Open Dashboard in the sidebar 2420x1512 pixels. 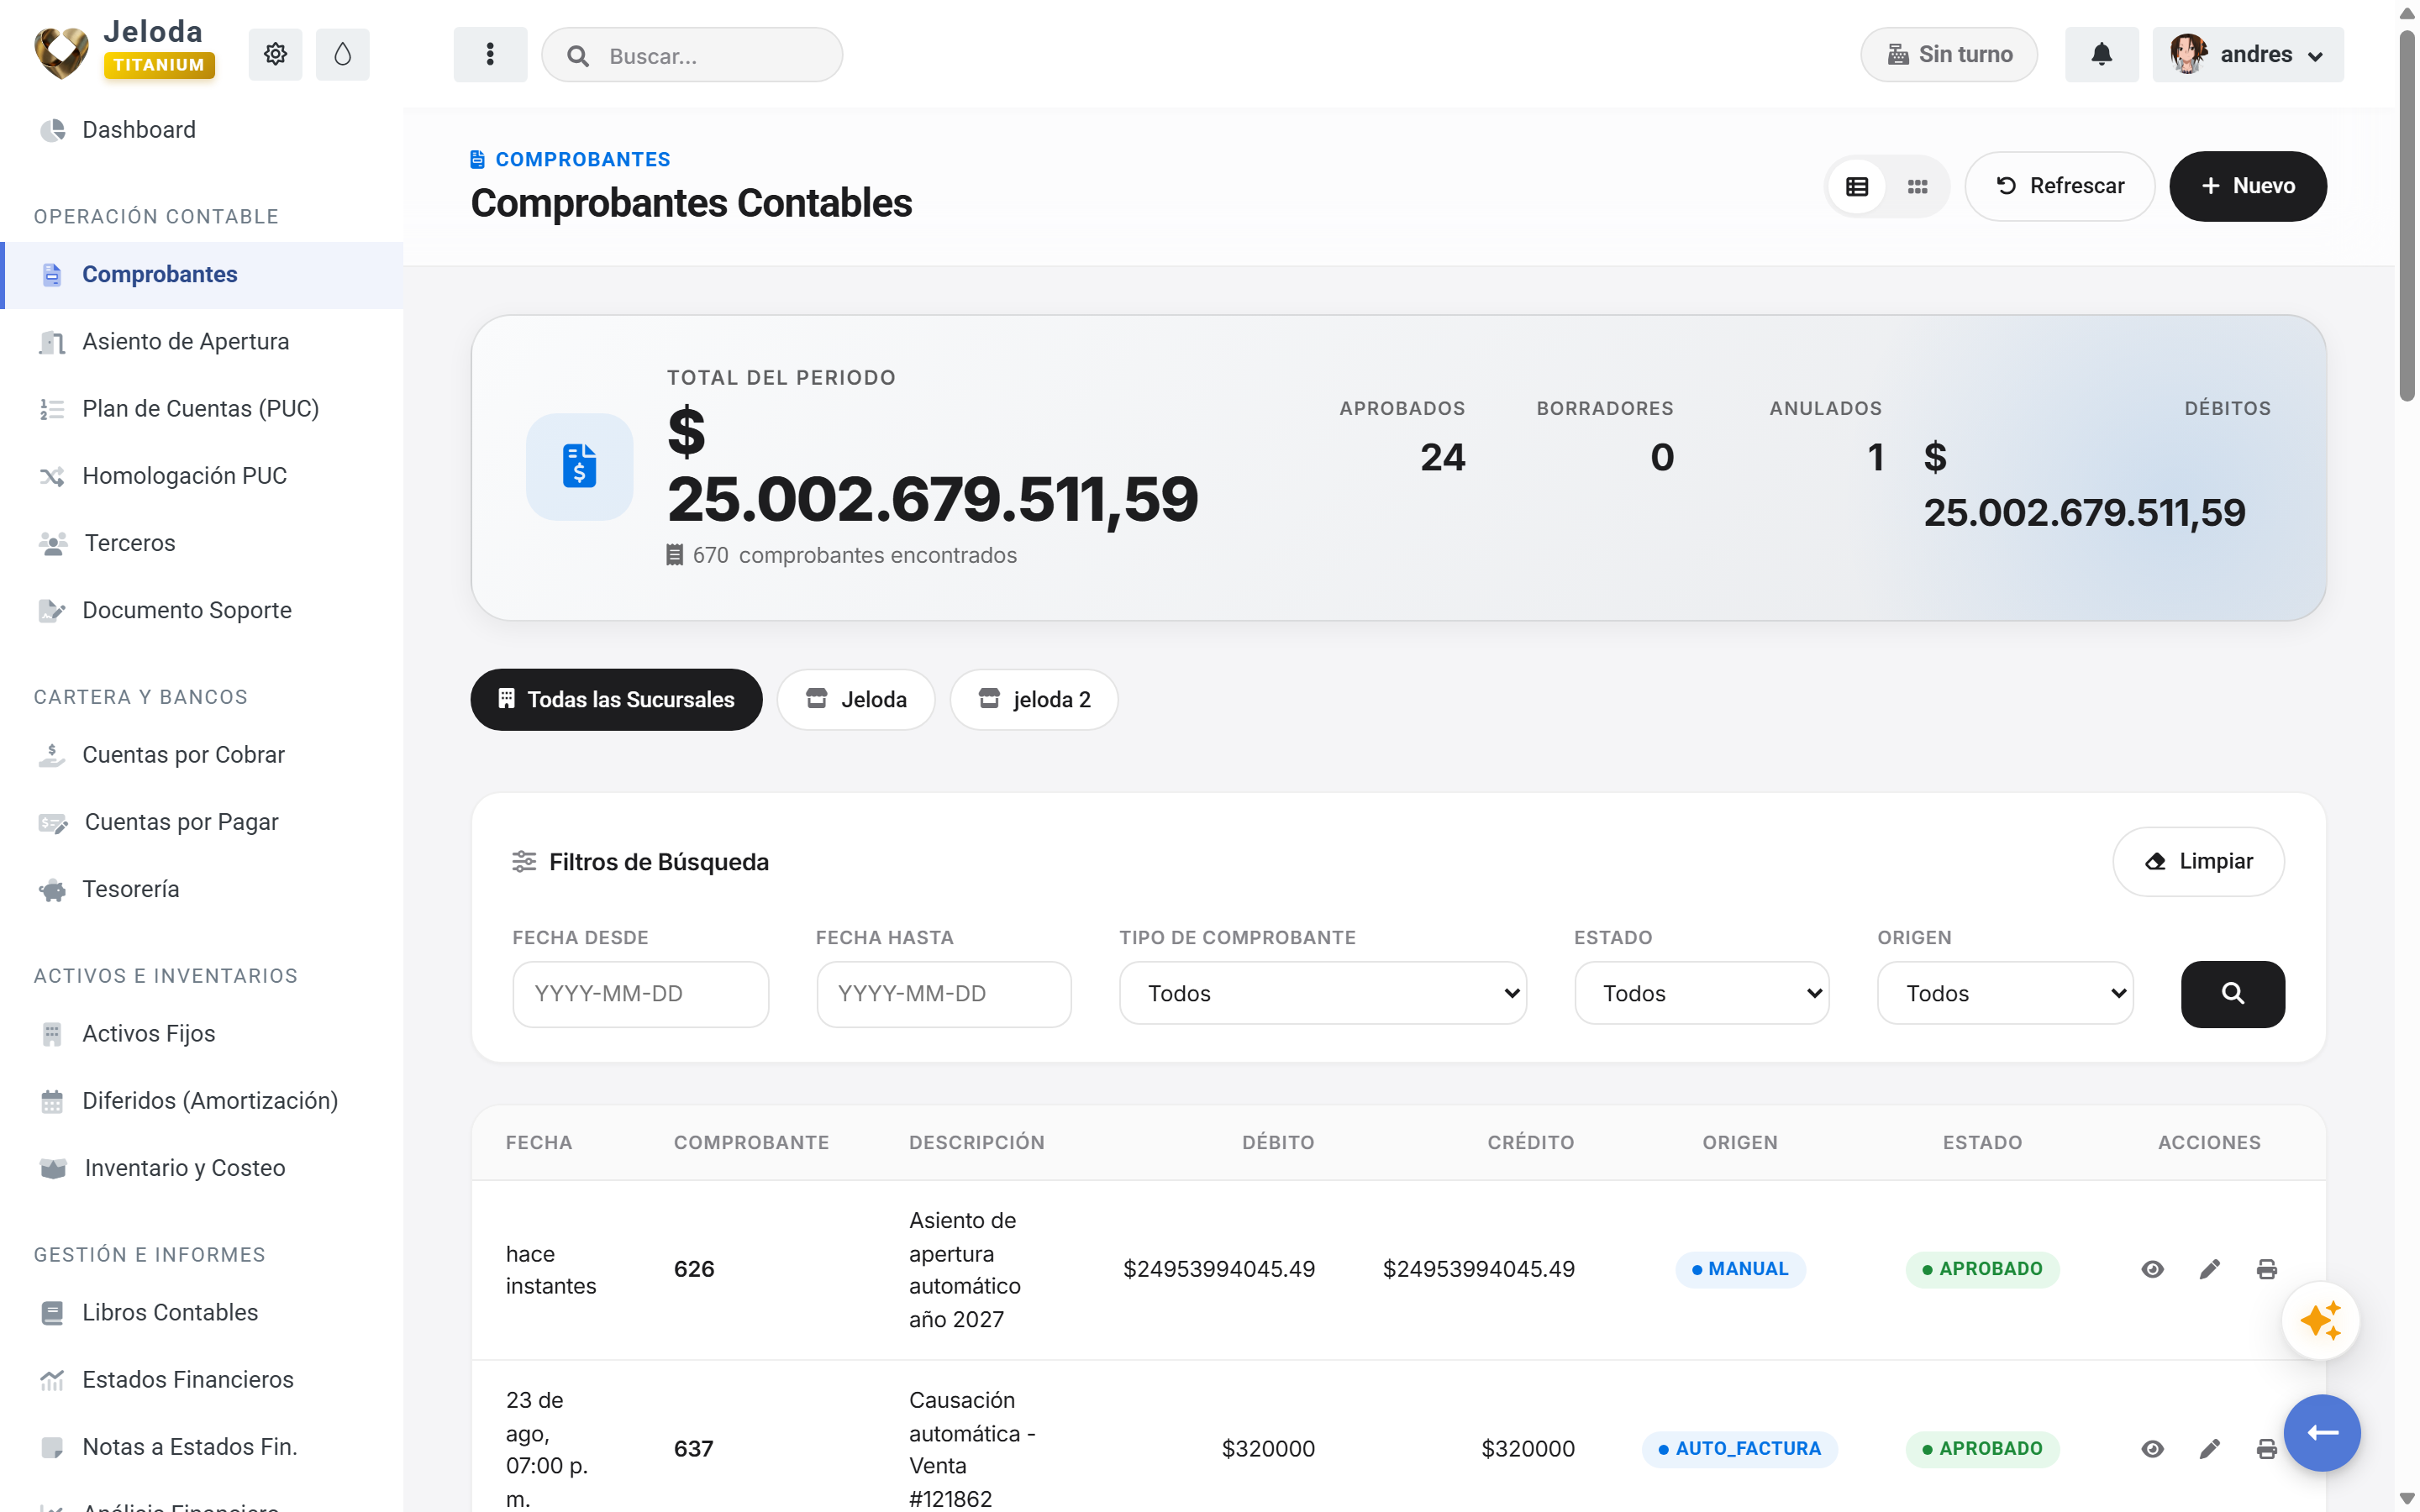(x=201, y=130)
